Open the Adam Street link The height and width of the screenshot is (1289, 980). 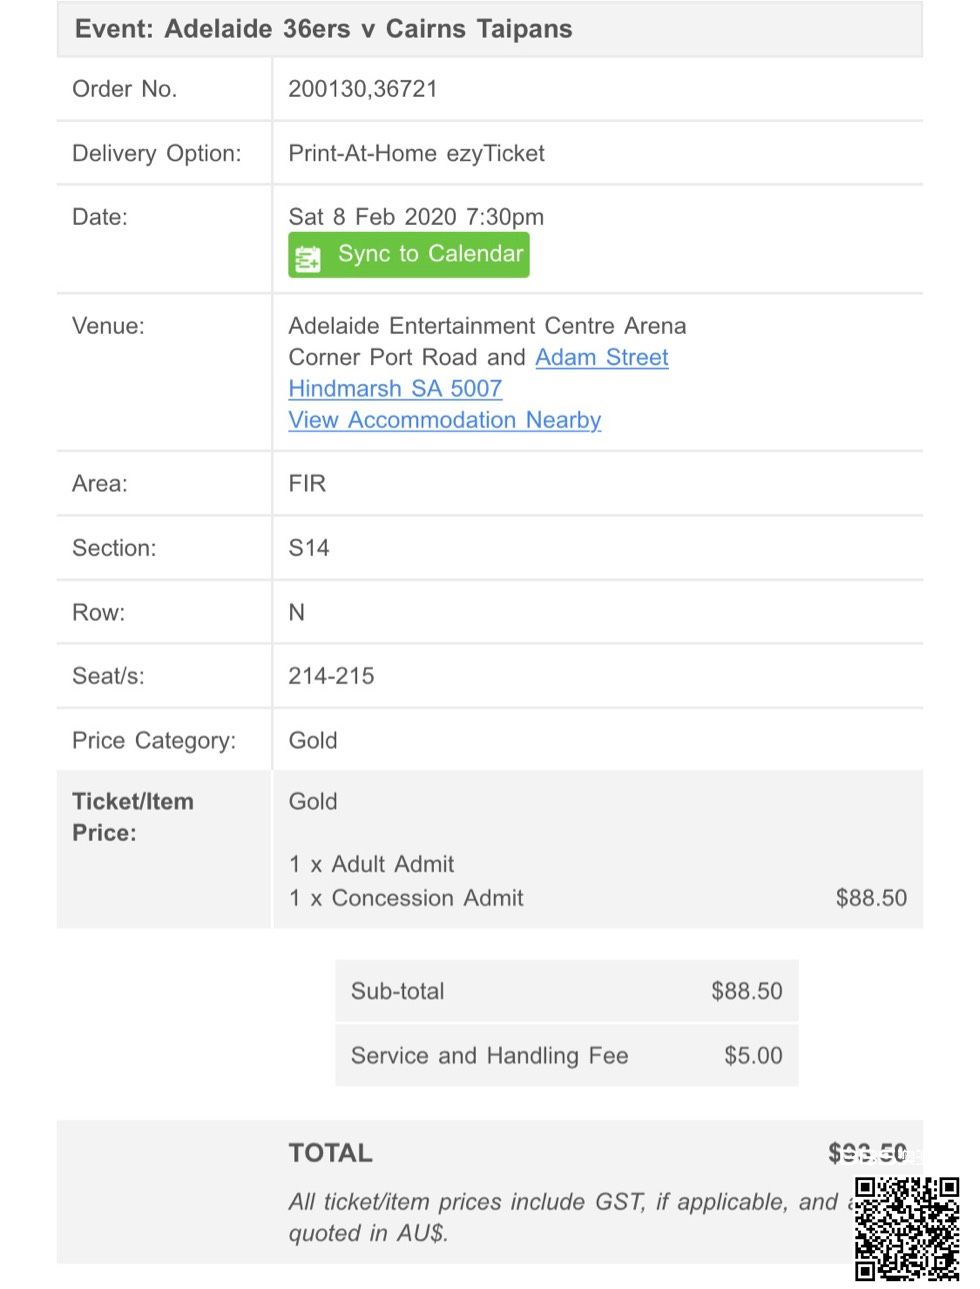(x=601, y=357)
